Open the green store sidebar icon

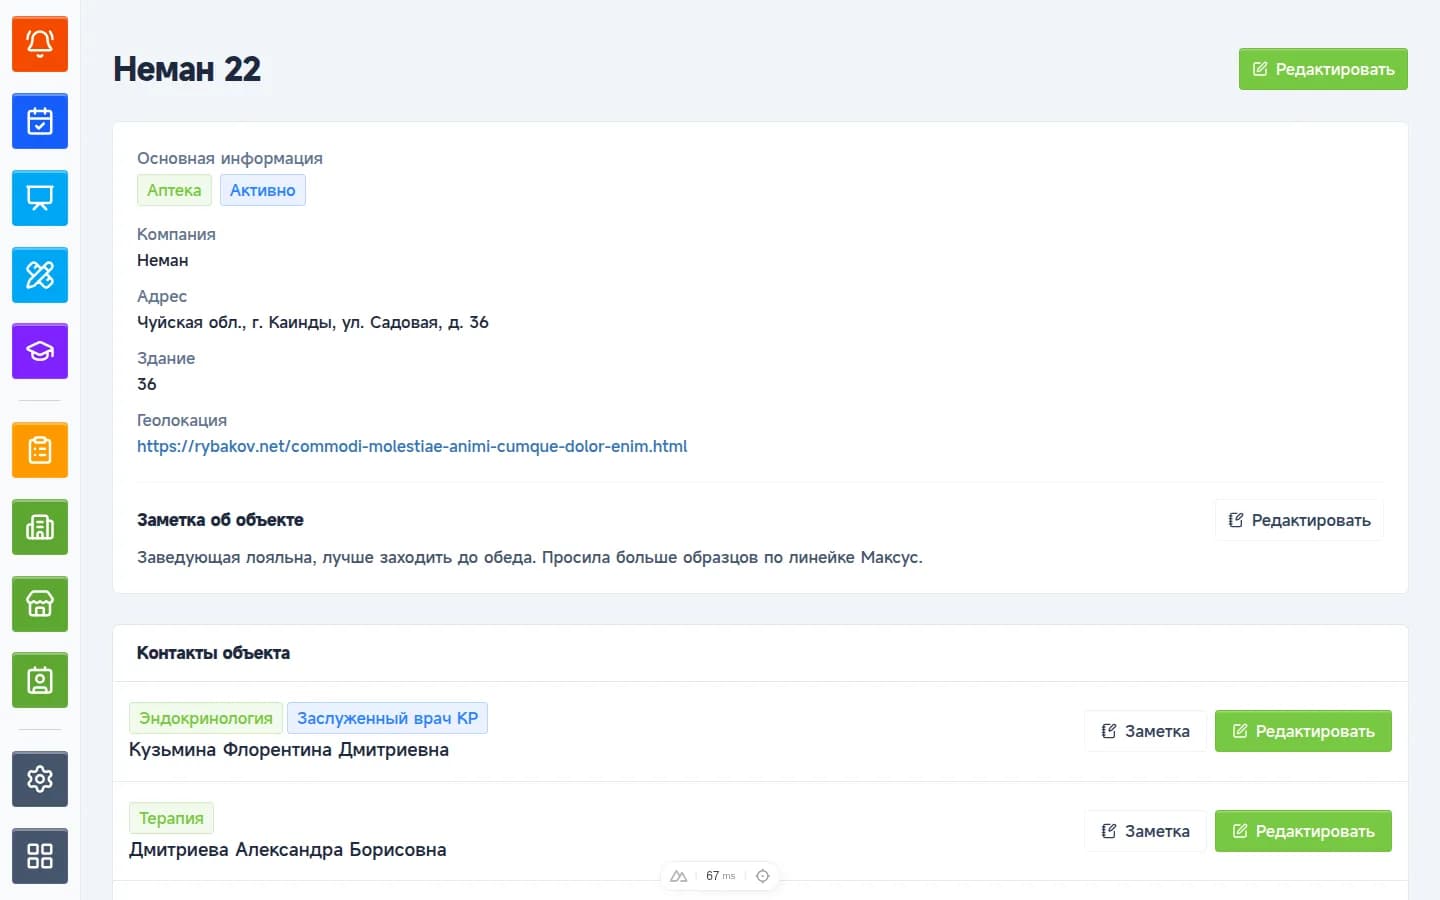pyautogui.click(x=40, y=604)
